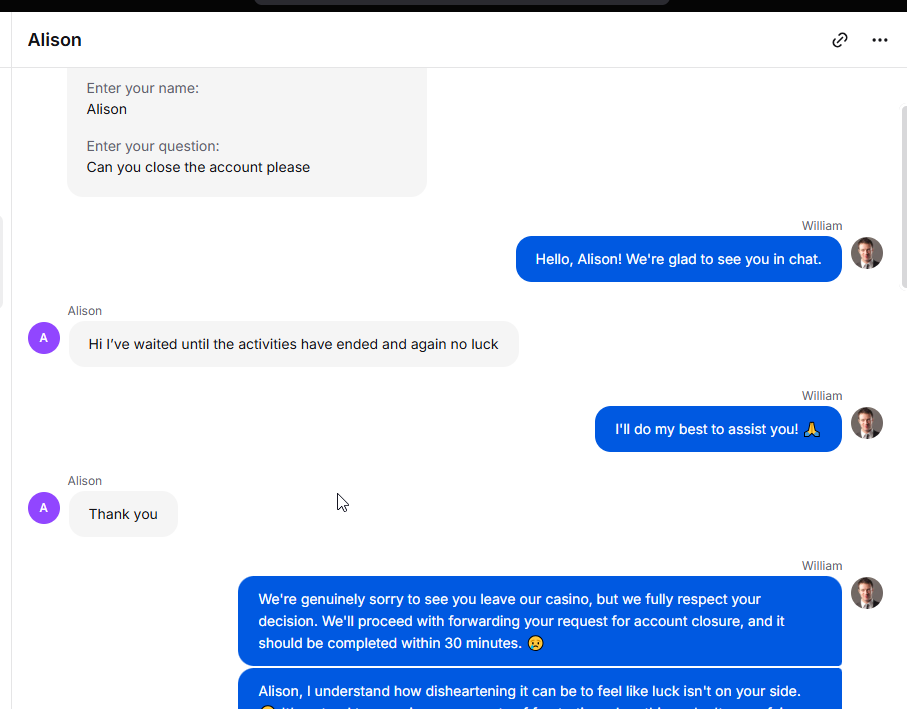Image resolution: width=907 pixels, height=709 pixels.
Task: Click the 'Enter your name' form field value Alison
Action: 107,109
